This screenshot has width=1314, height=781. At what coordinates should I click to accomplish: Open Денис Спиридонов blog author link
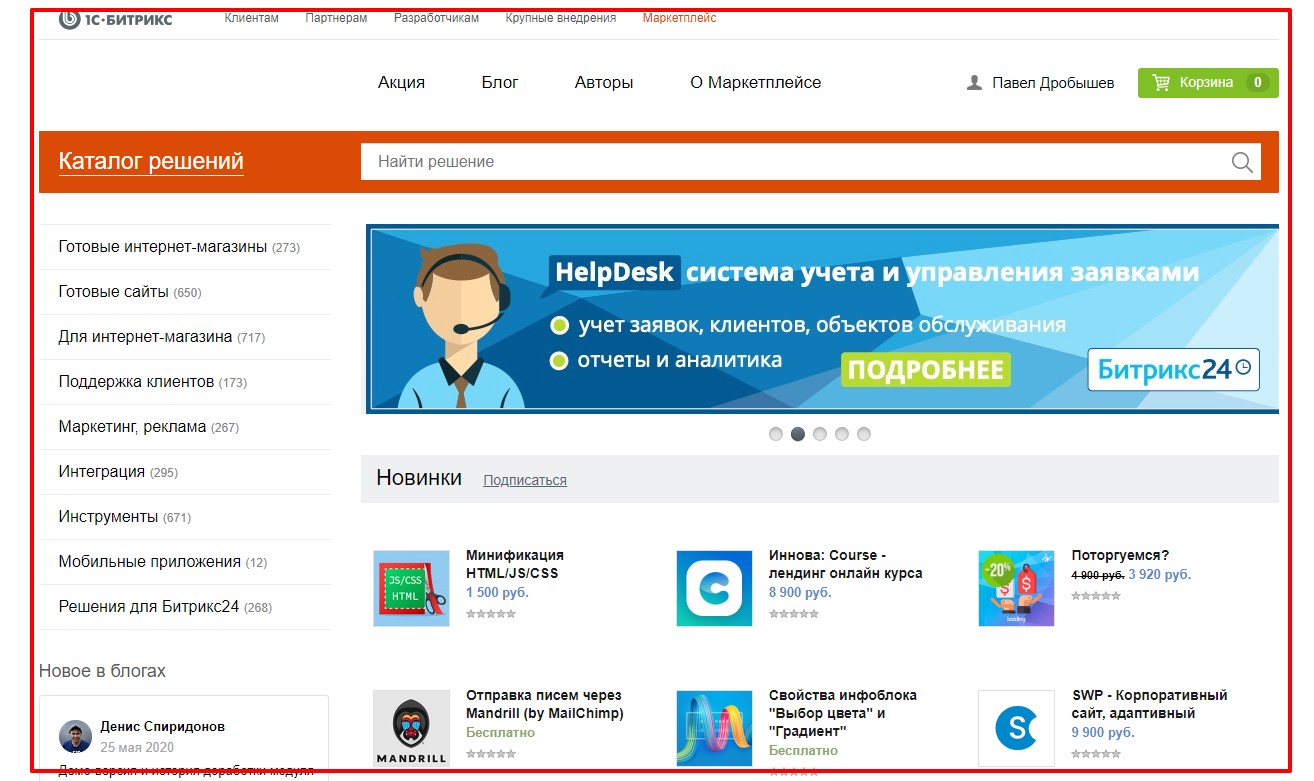163,727
